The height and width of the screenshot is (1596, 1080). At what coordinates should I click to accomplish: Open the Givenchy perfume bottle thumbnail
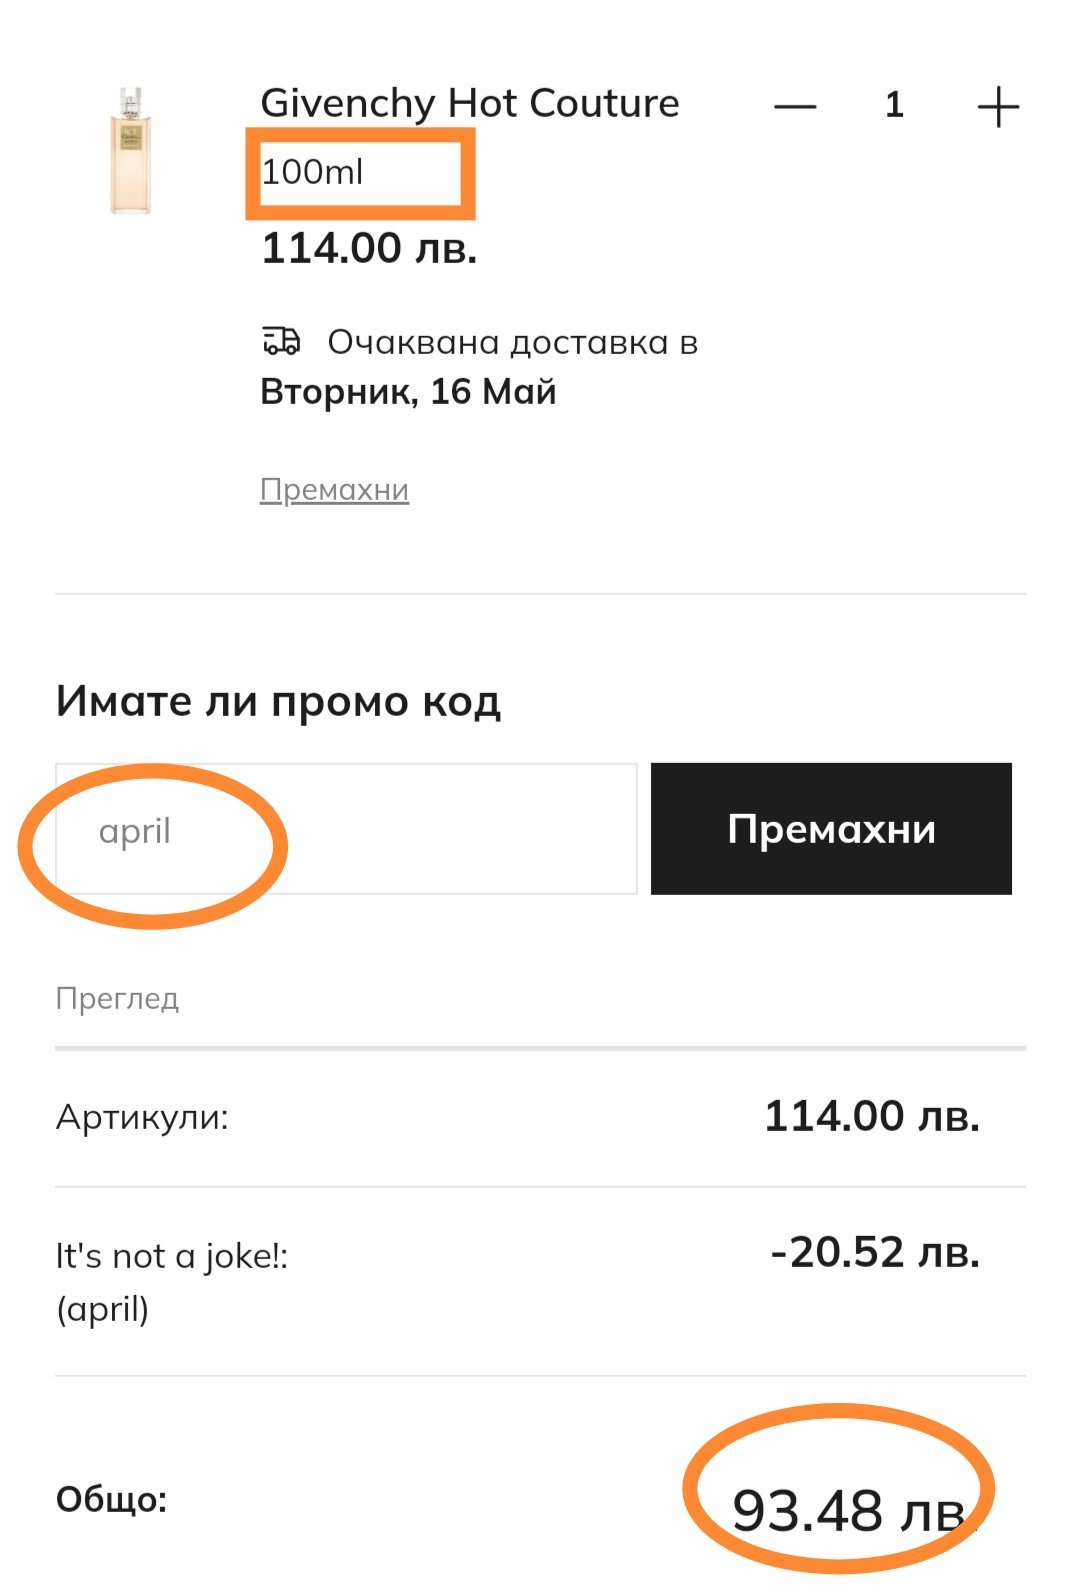coord(131,150)
